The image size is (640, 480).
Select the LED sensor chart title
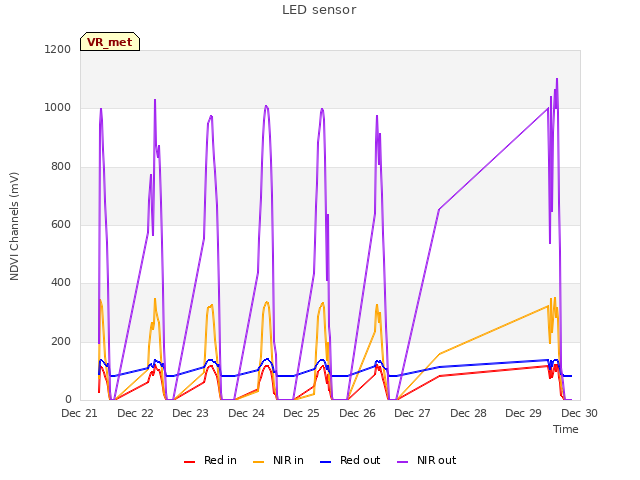click(319, 10)
